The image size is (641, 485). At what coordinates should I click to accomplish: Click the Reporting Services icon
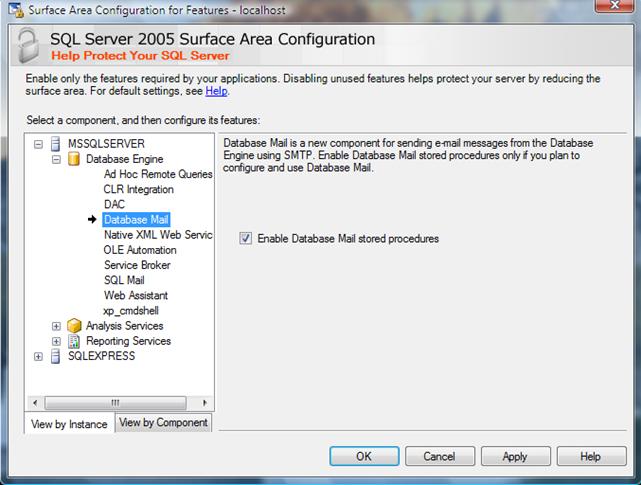(x=74, y=341)
